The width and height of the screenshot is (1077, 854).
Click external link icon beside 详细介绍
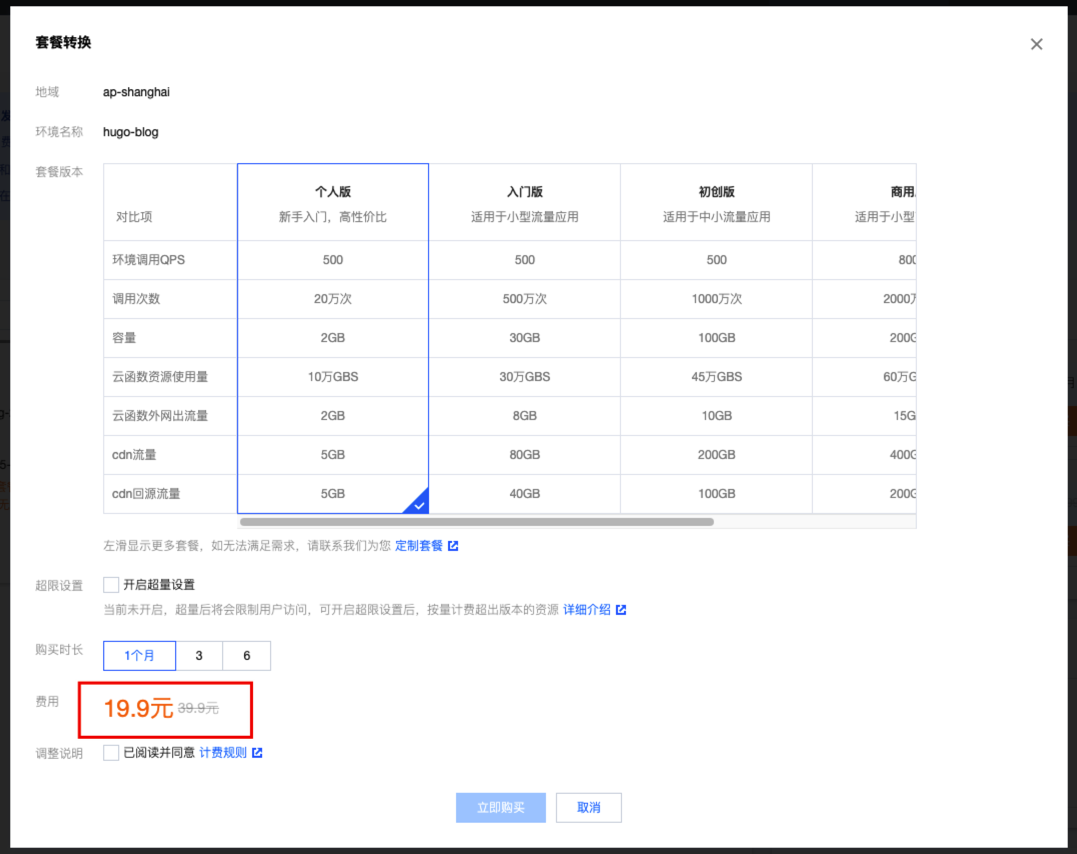tap(621, 609)
